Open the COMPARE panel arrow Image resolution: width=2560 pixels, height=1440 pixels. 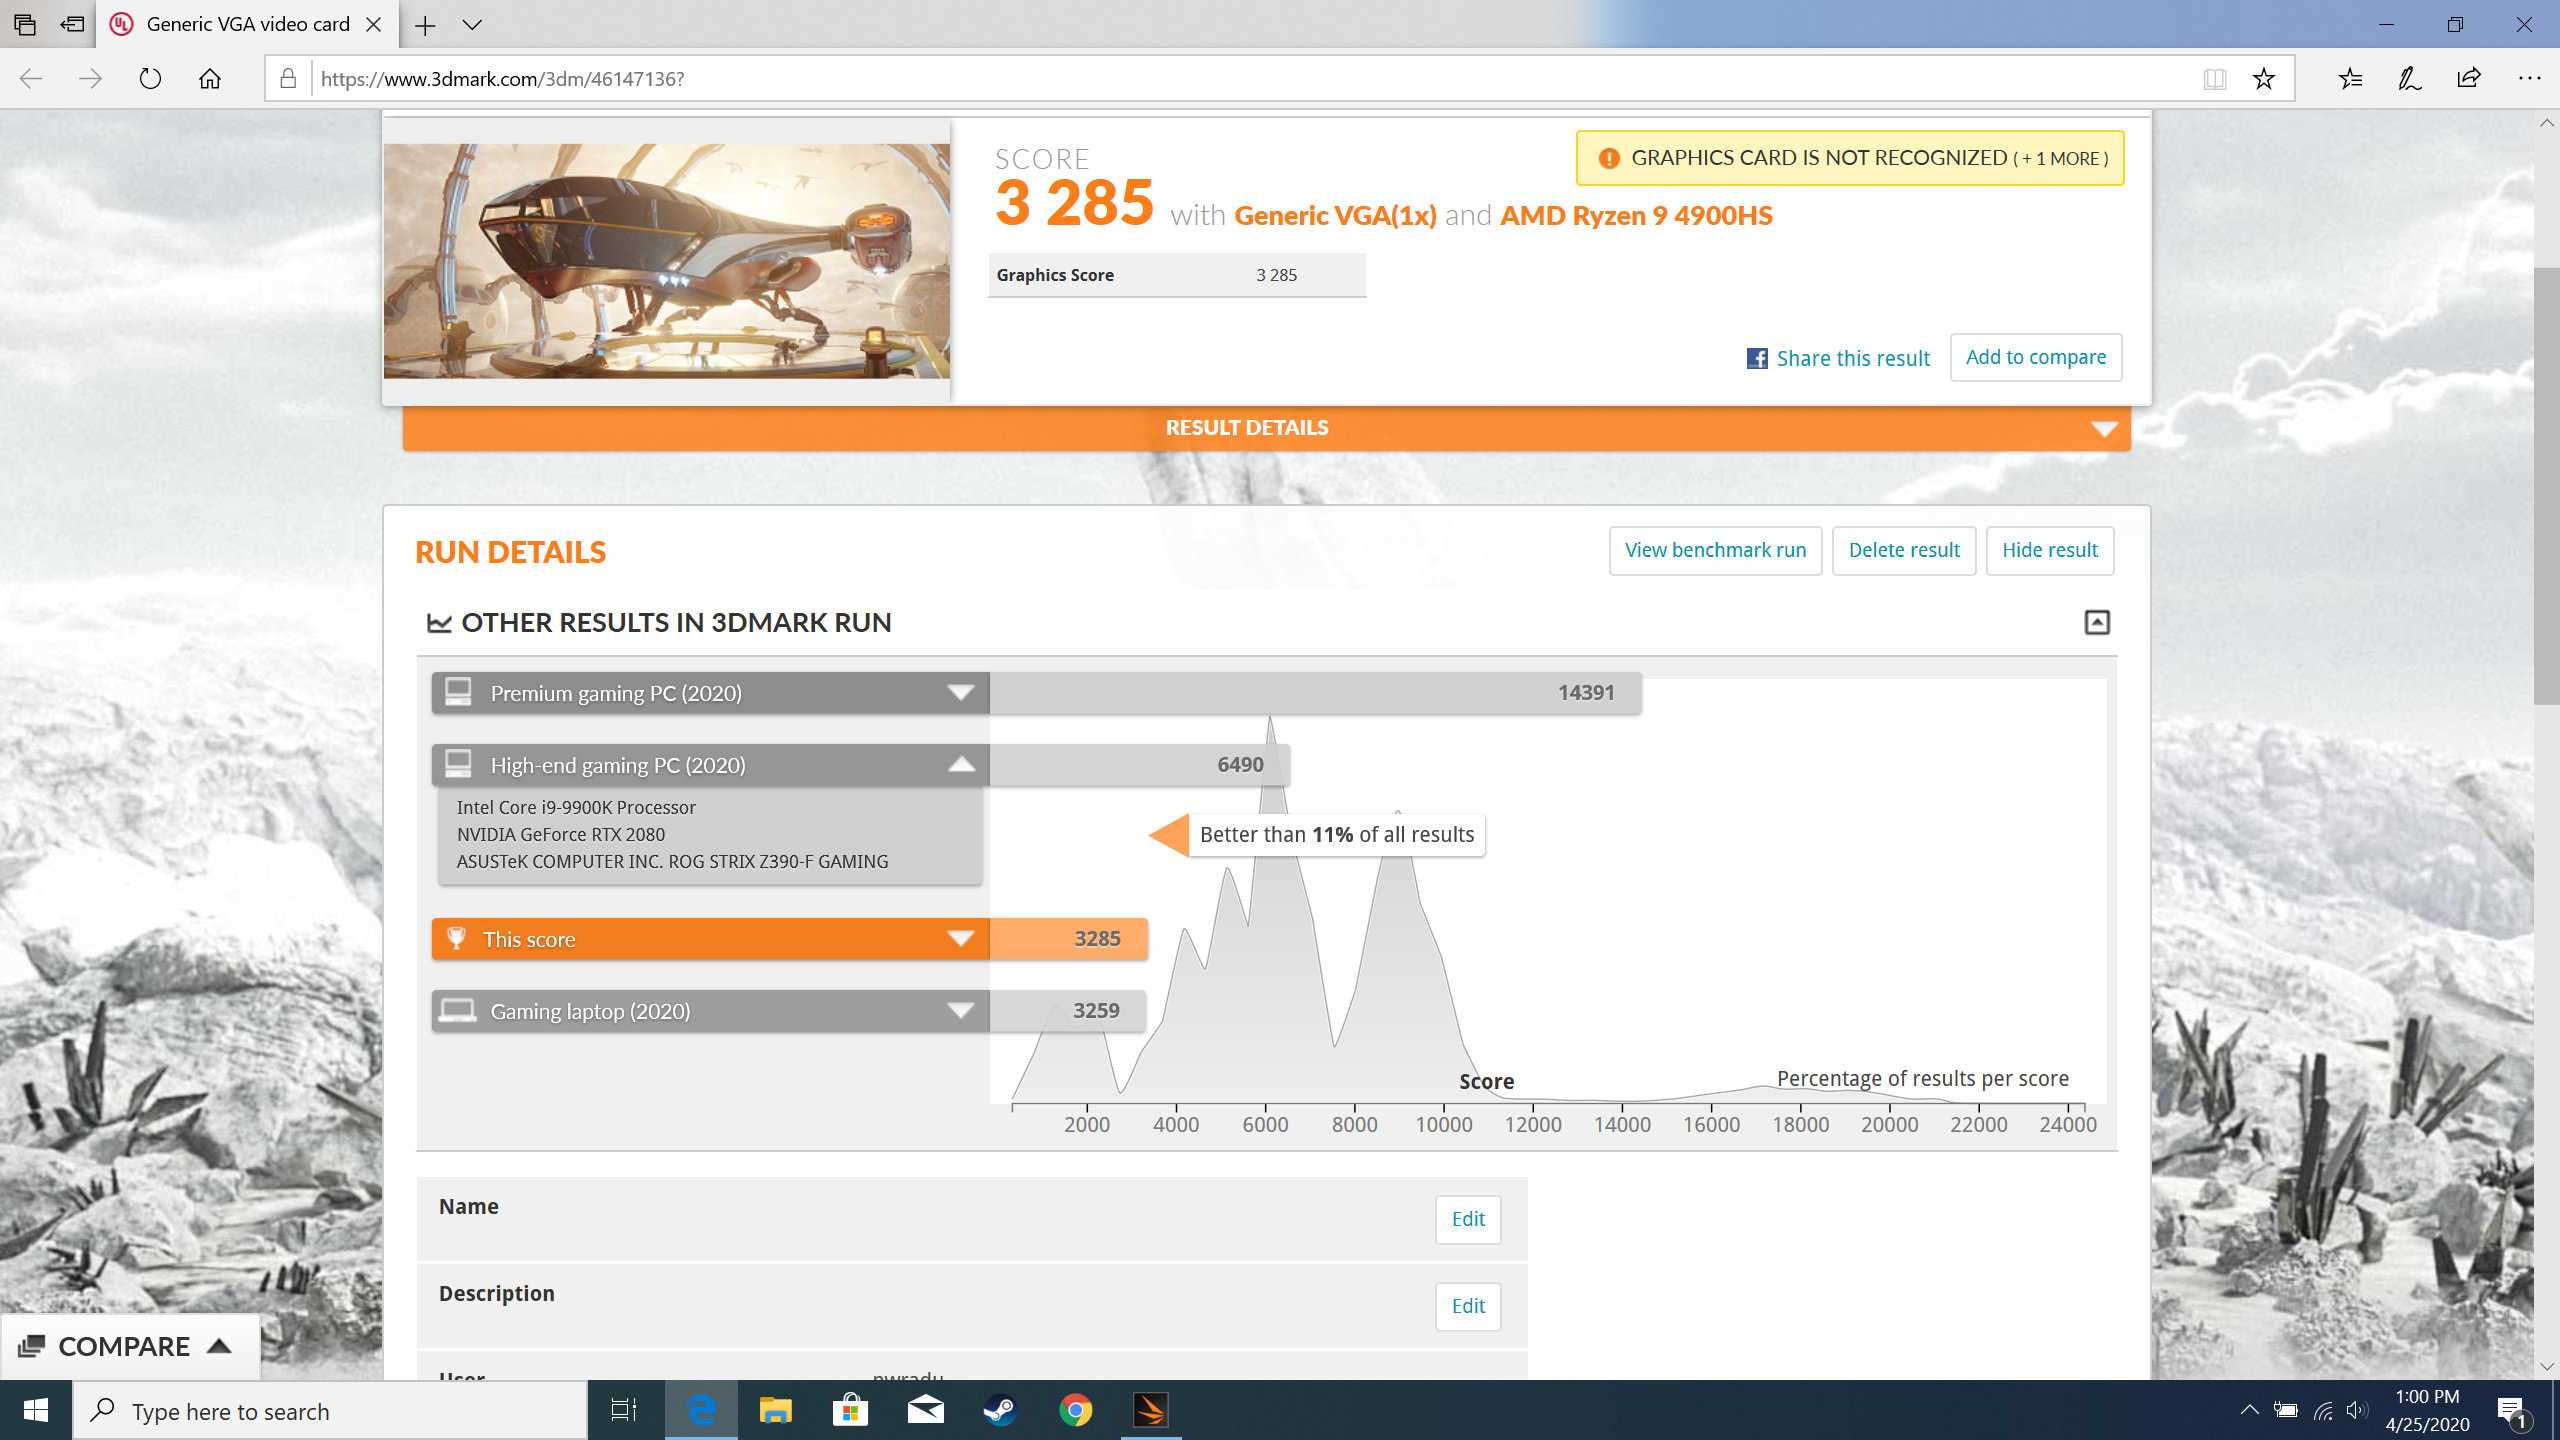coord(219,1347)
